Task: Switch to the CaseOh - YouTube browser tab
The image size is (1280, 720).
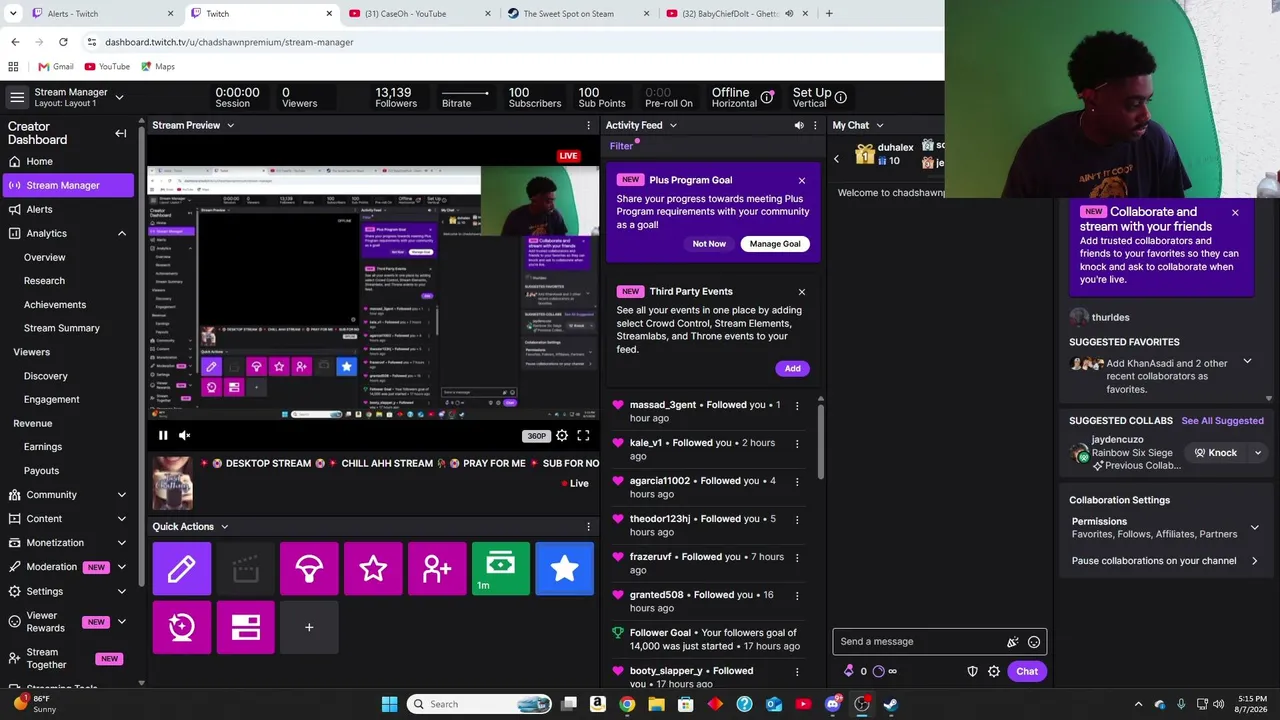Action: pyautogui.click(x=420, y=14)
